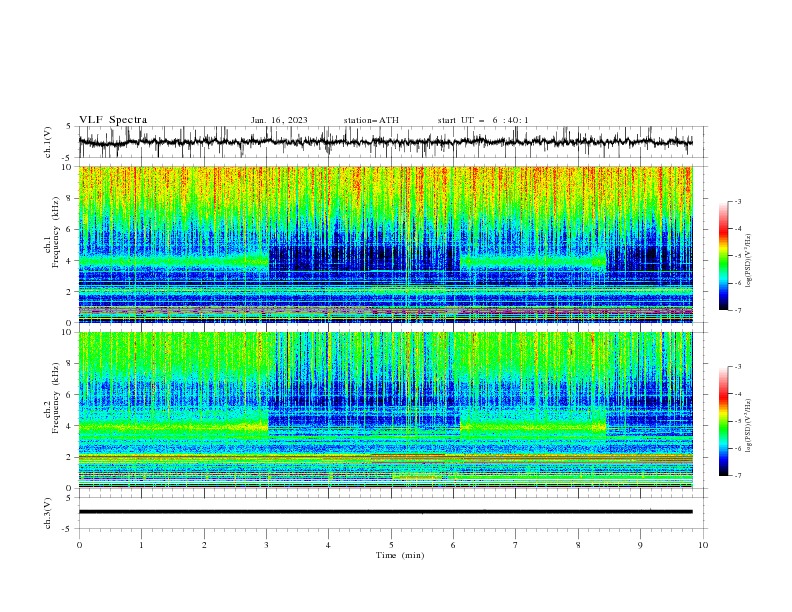Click ch.2 colorbar "log(PSD)(V²/Hz)" label
Viewport: 792px width, 612px height.
[748, 426]
